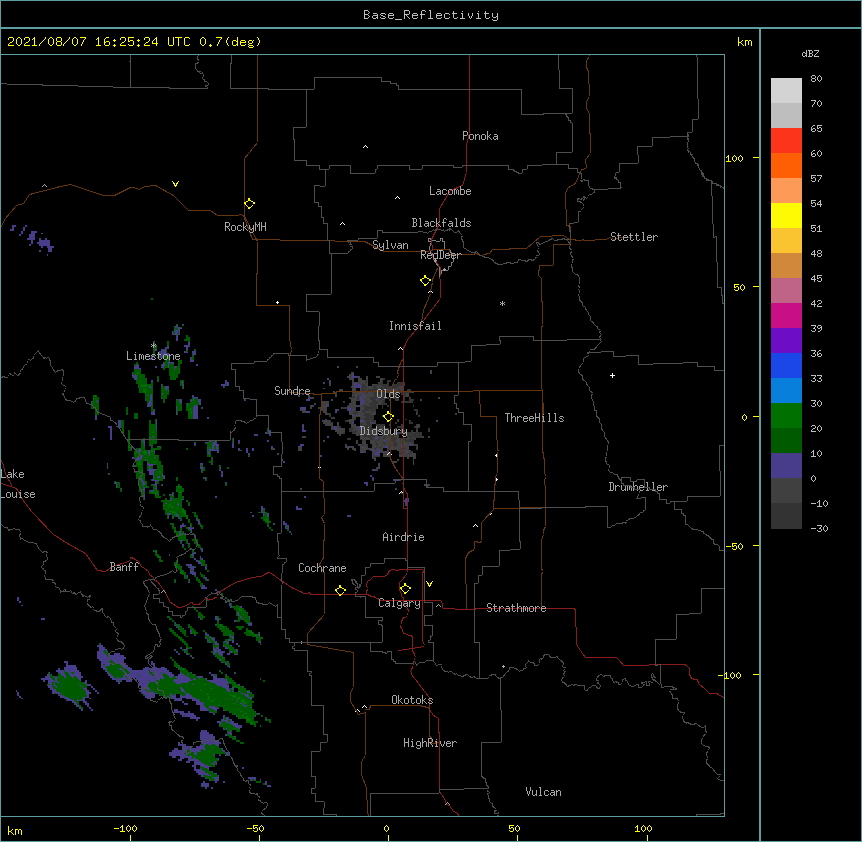Click the slate-blue 0-10 dBZ legend swatch
862x842 pixels.
point(786,466)
